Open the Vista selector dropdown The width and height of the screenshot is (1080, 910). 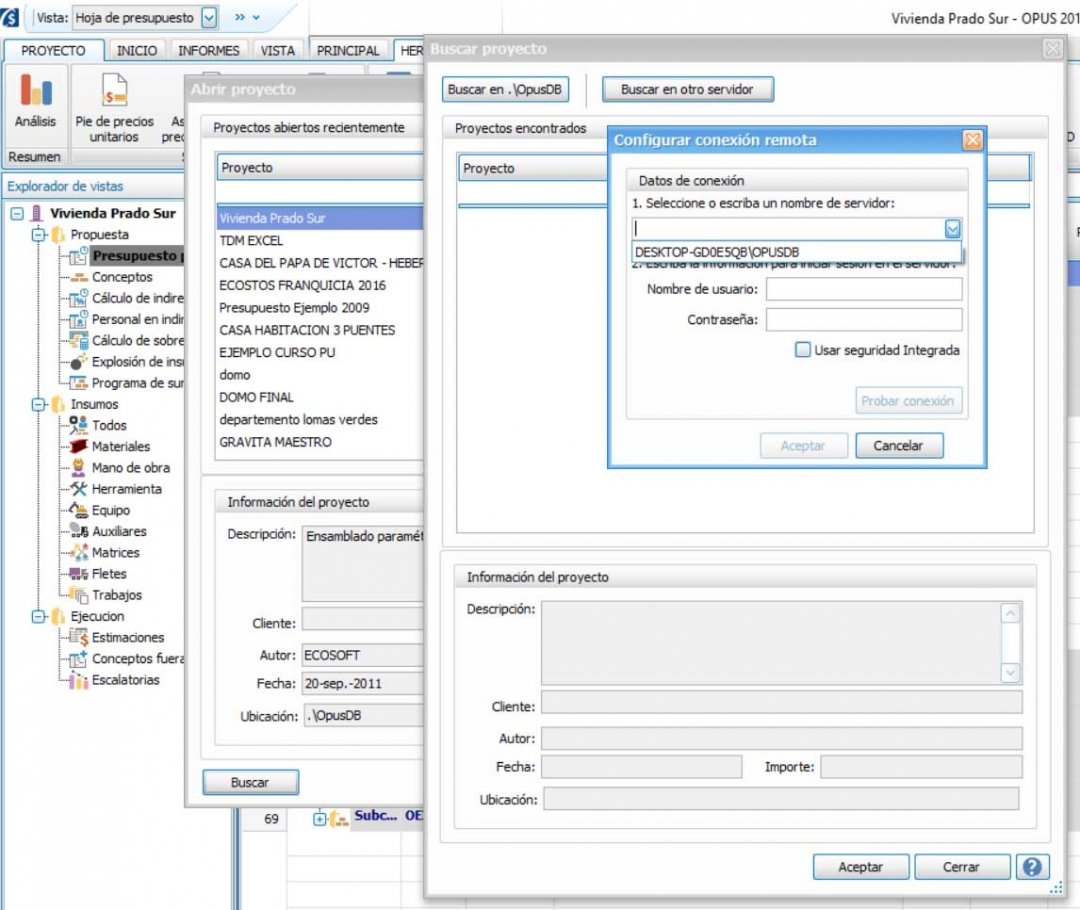point(209,18)
